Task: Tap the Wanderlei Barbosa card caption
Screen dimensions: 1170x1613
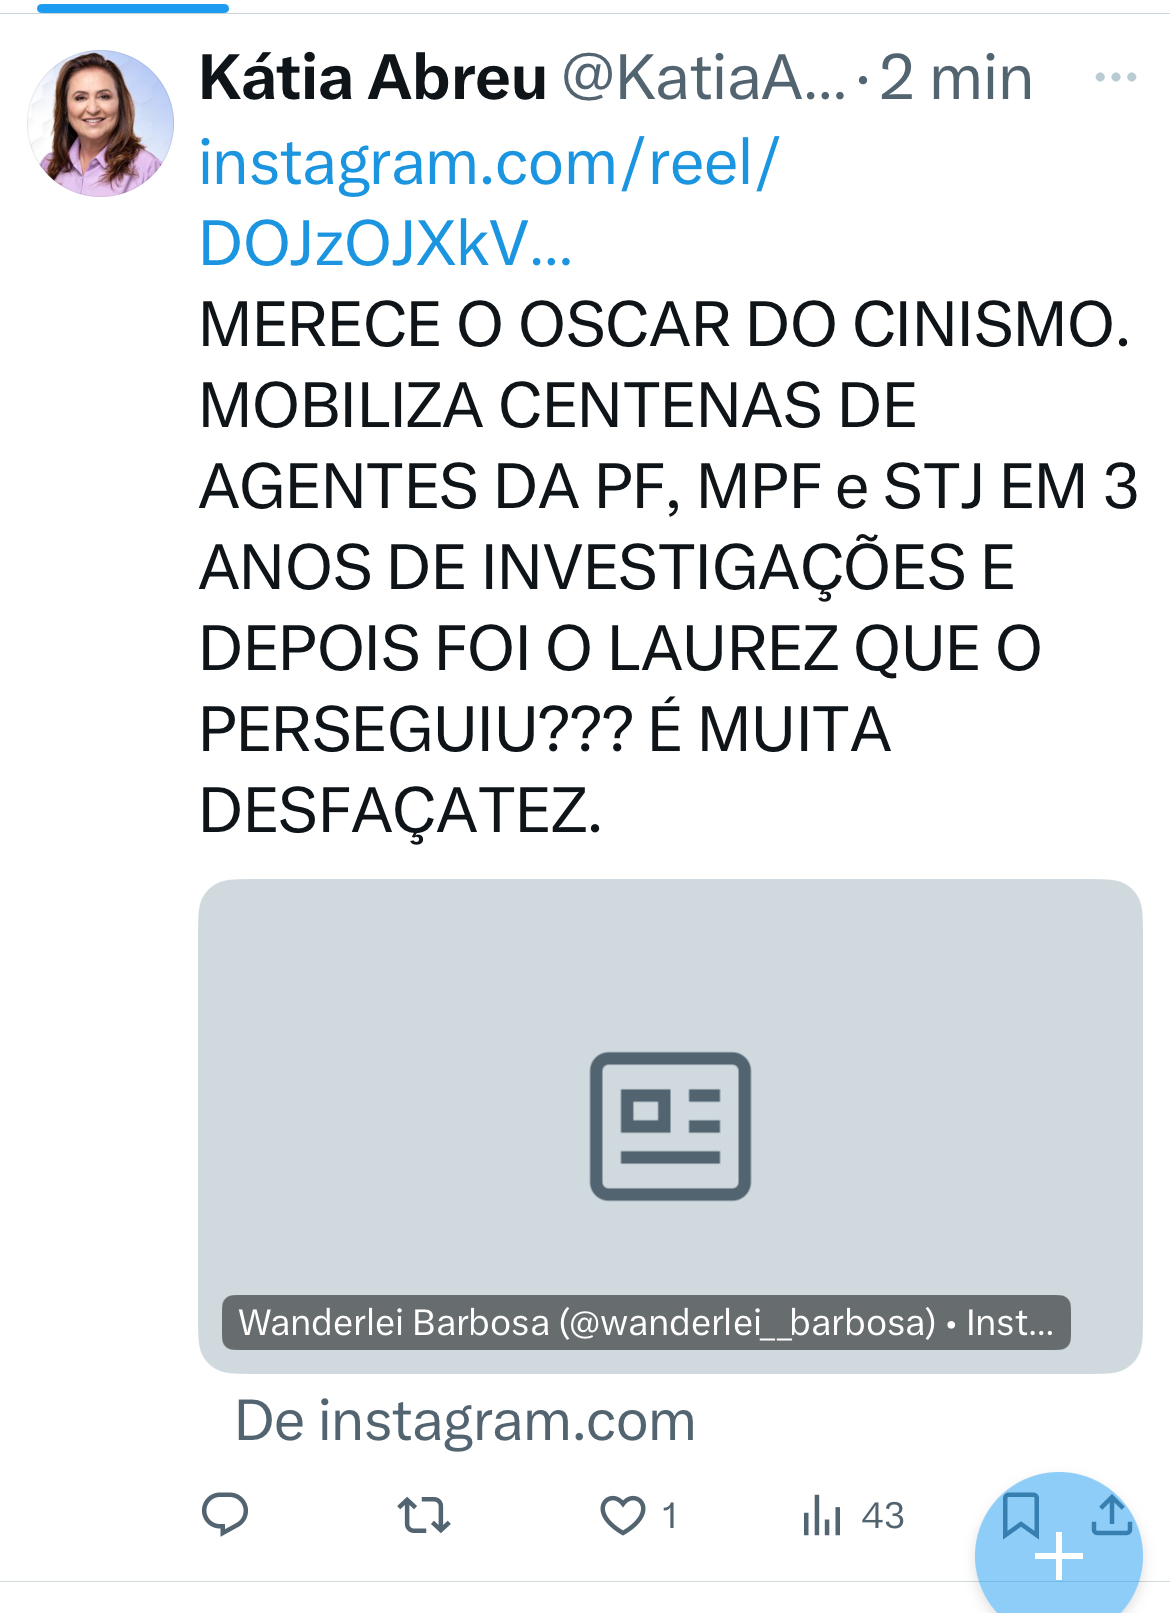Action: click(x=646, y=1322)
